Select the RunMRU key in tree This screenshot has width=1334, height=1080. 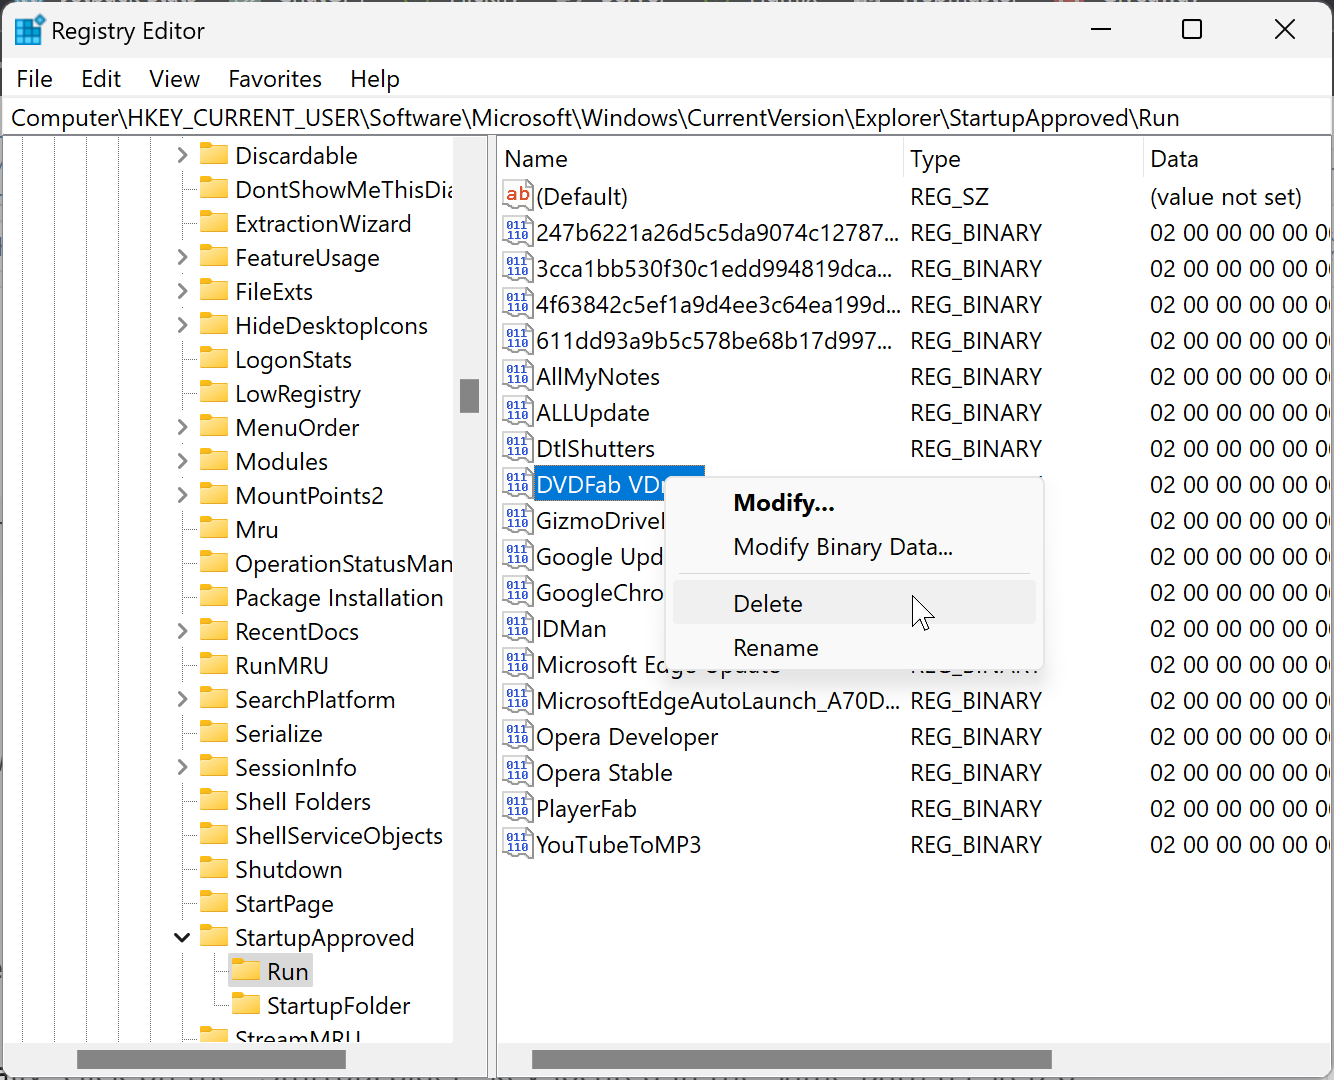(x=281, y=665)
